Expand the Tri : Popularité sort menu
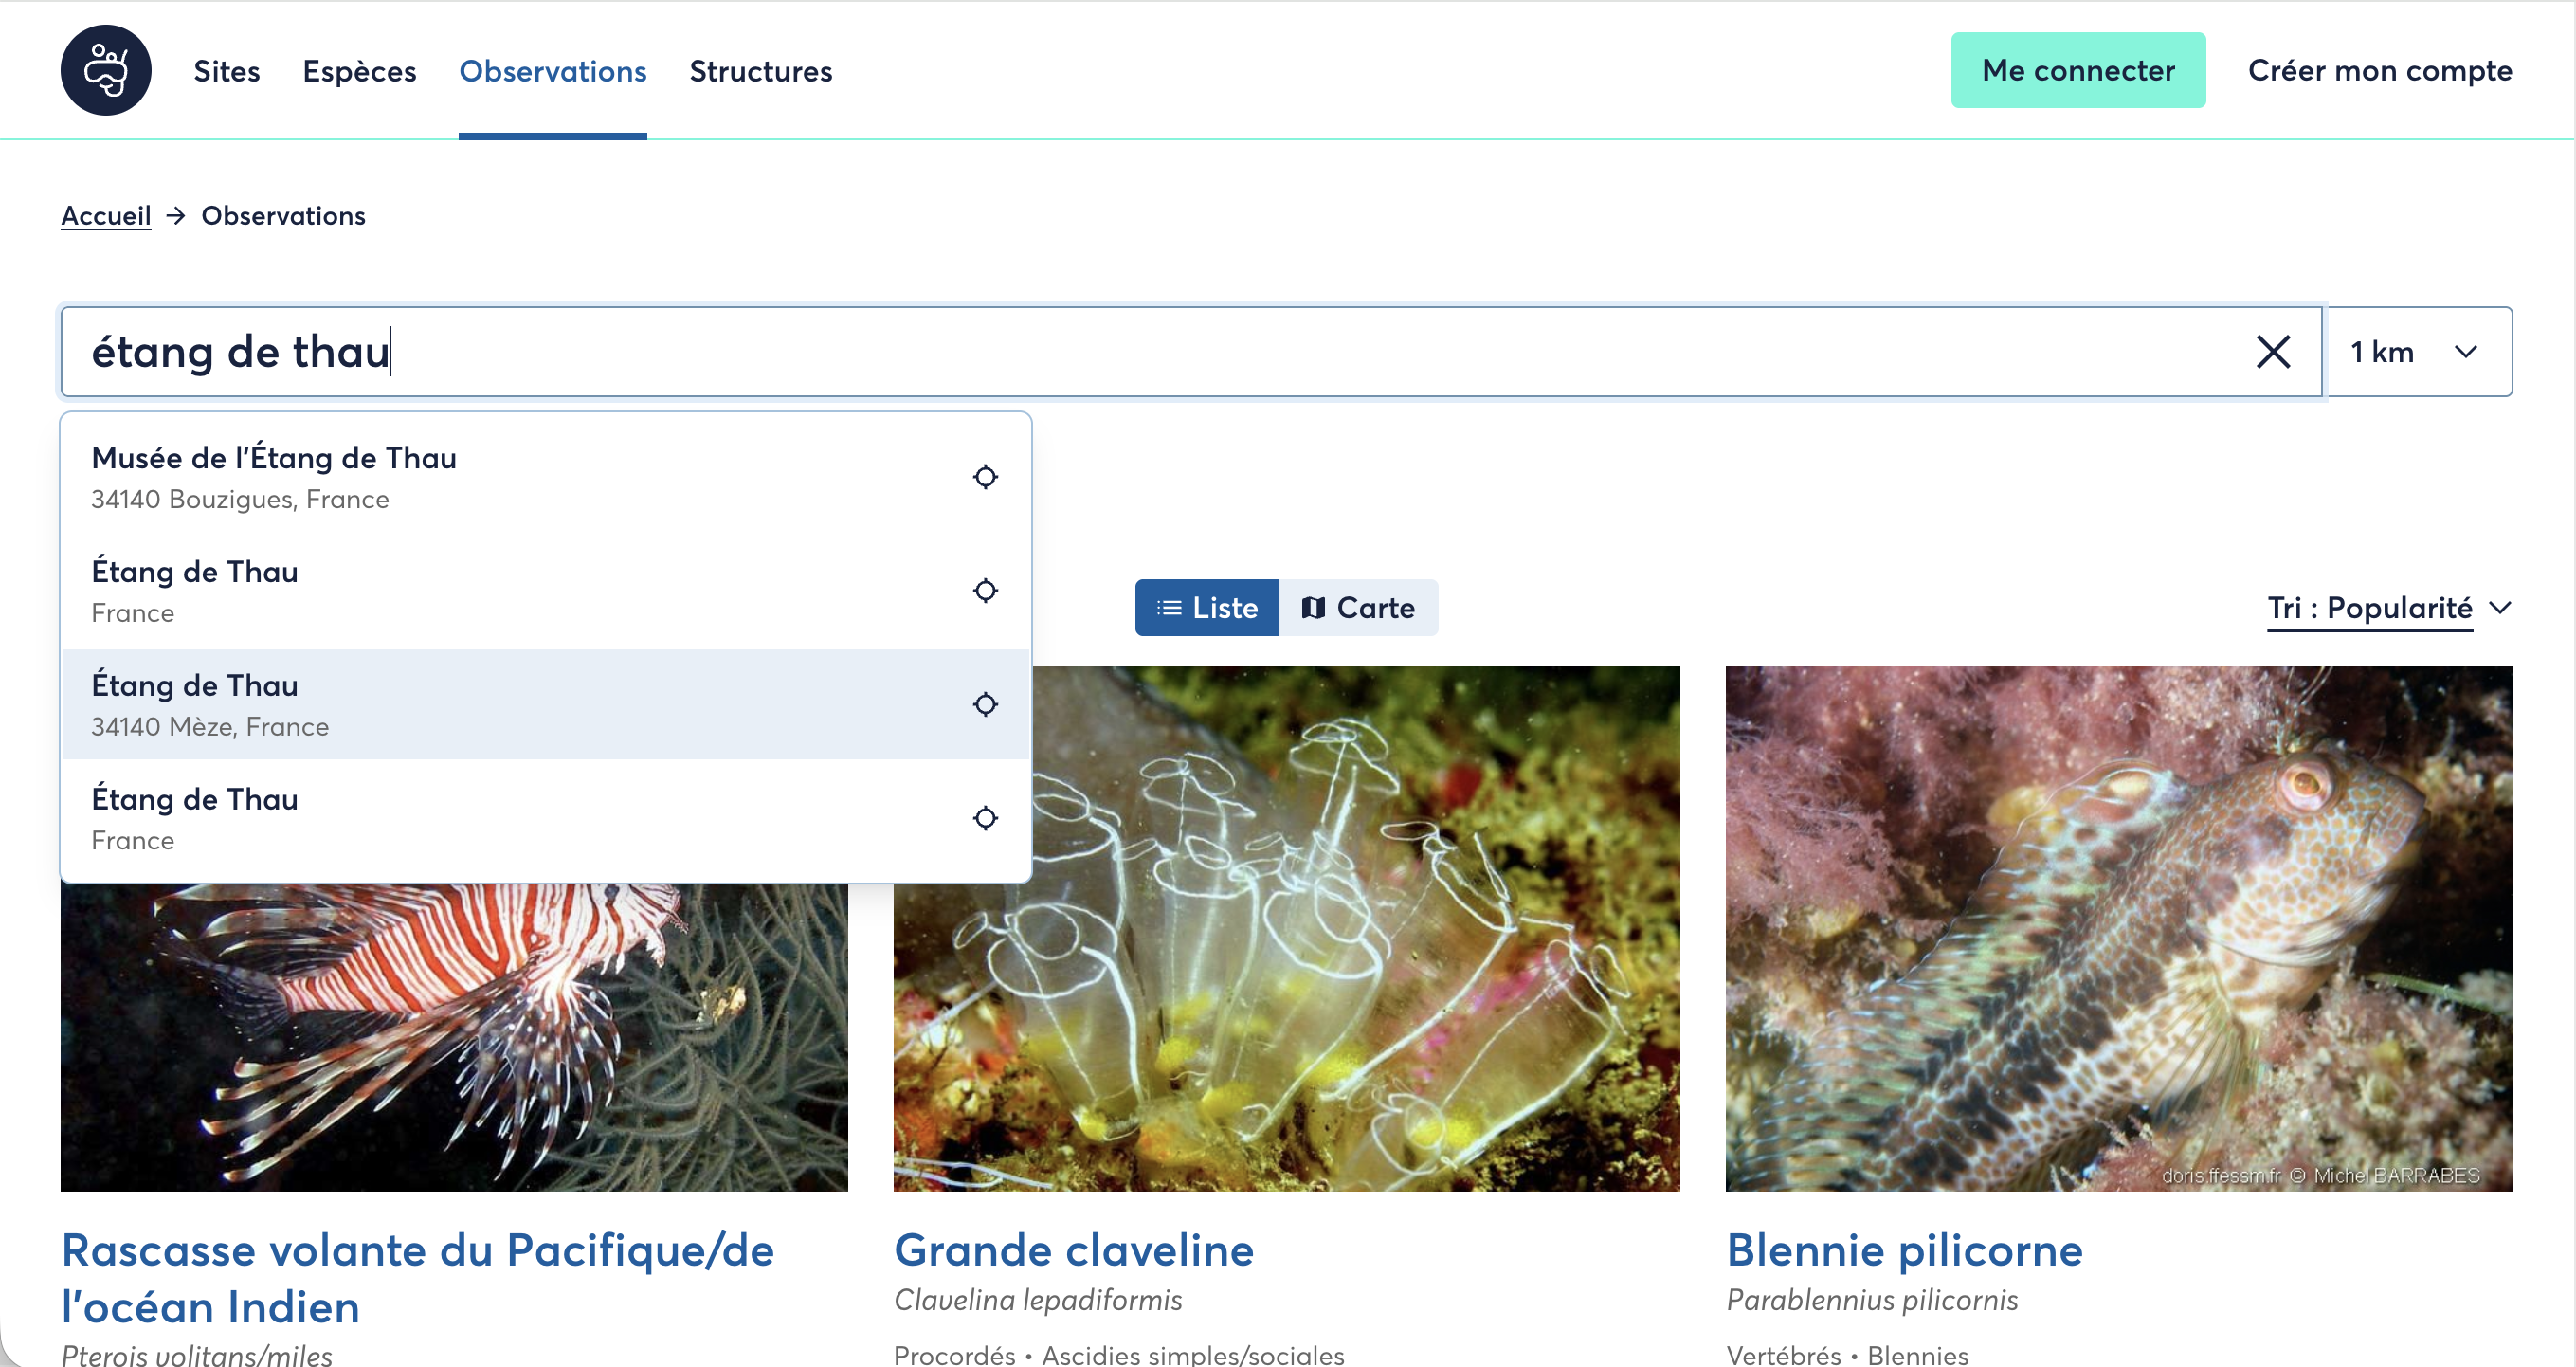The height and width of the screenshot is (1367, 2576). point(2388,608)
